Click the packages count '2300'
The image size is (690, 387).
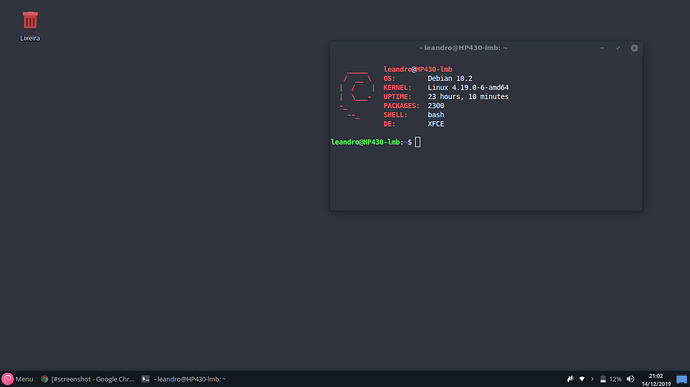coord(436,106)
